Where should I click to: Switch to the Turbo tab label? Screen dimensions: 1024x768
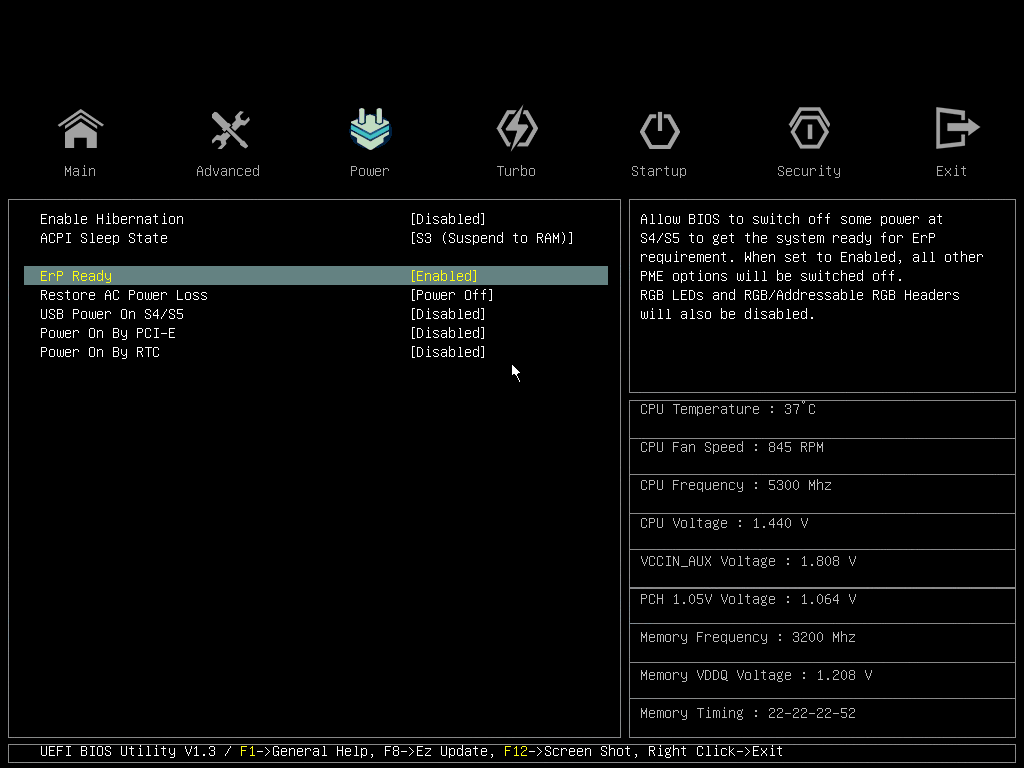point(516,171)
